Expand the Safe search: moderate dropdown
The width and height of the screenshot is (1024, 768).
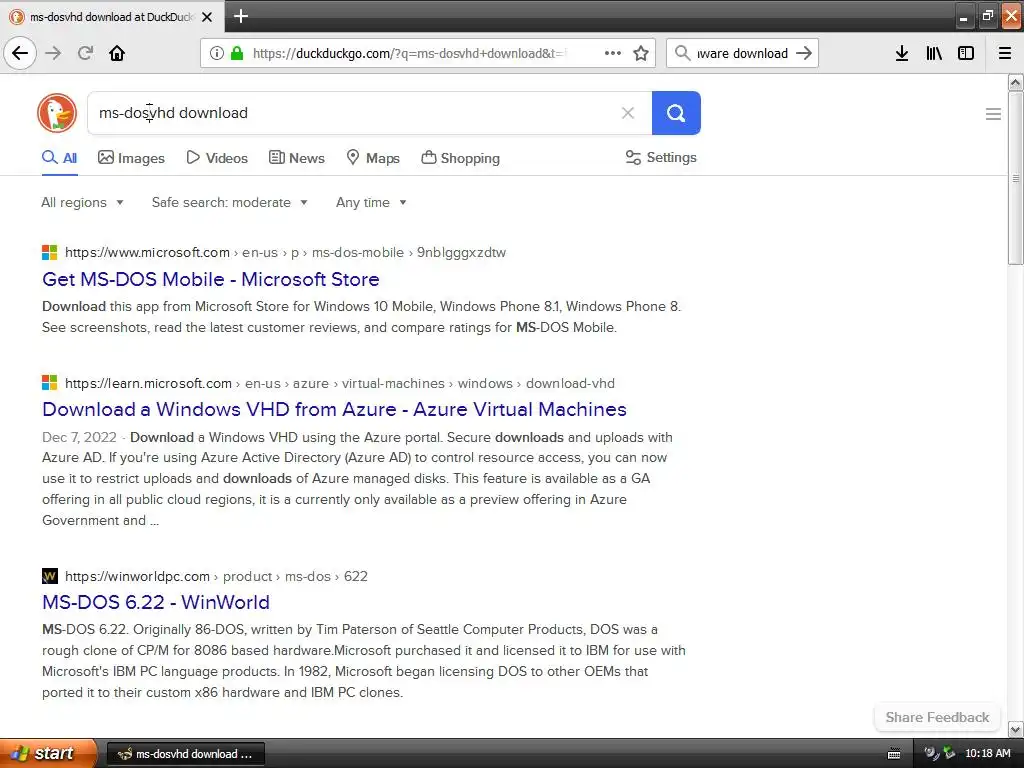[x=229, y=202]
